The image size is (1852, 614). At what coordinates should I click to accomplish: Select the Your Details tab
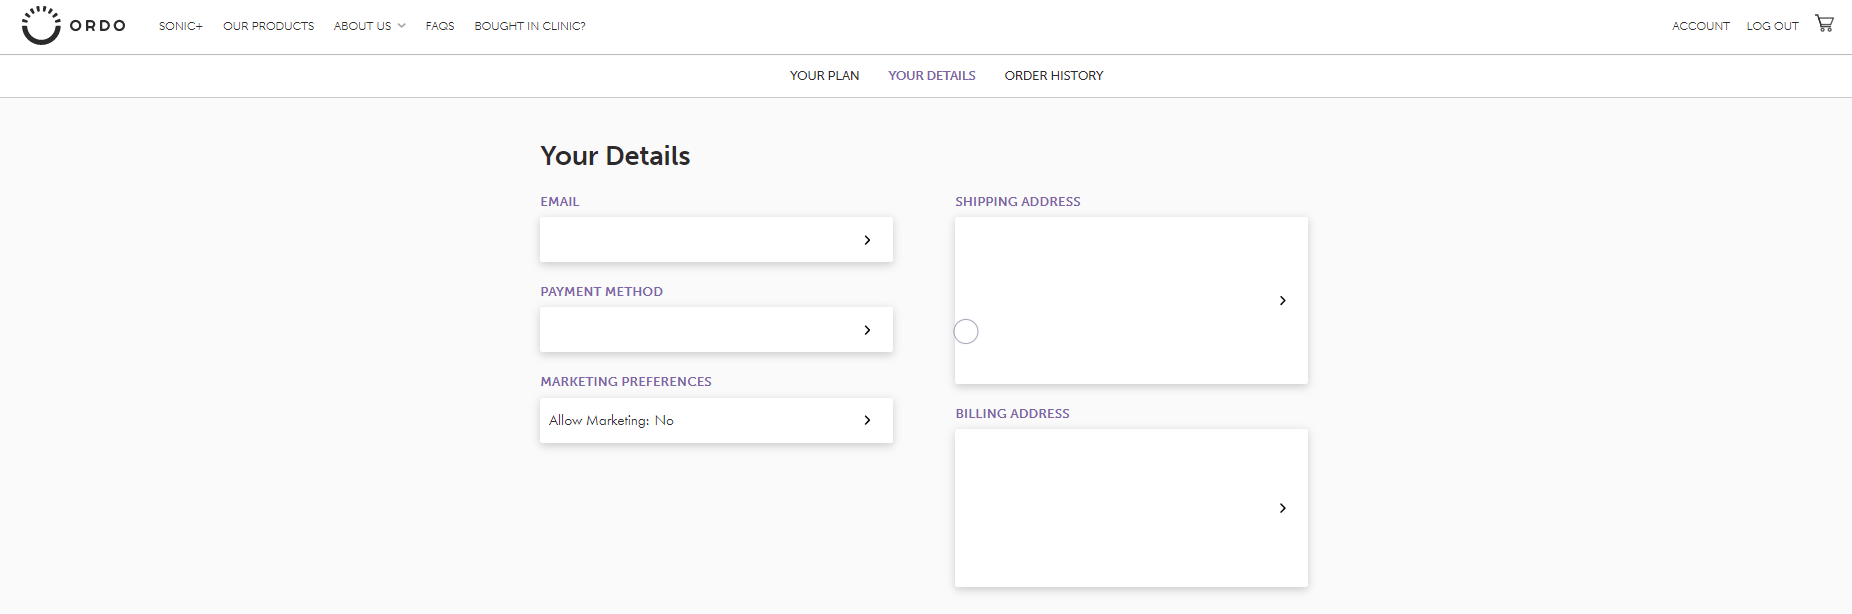pos(932,76)
